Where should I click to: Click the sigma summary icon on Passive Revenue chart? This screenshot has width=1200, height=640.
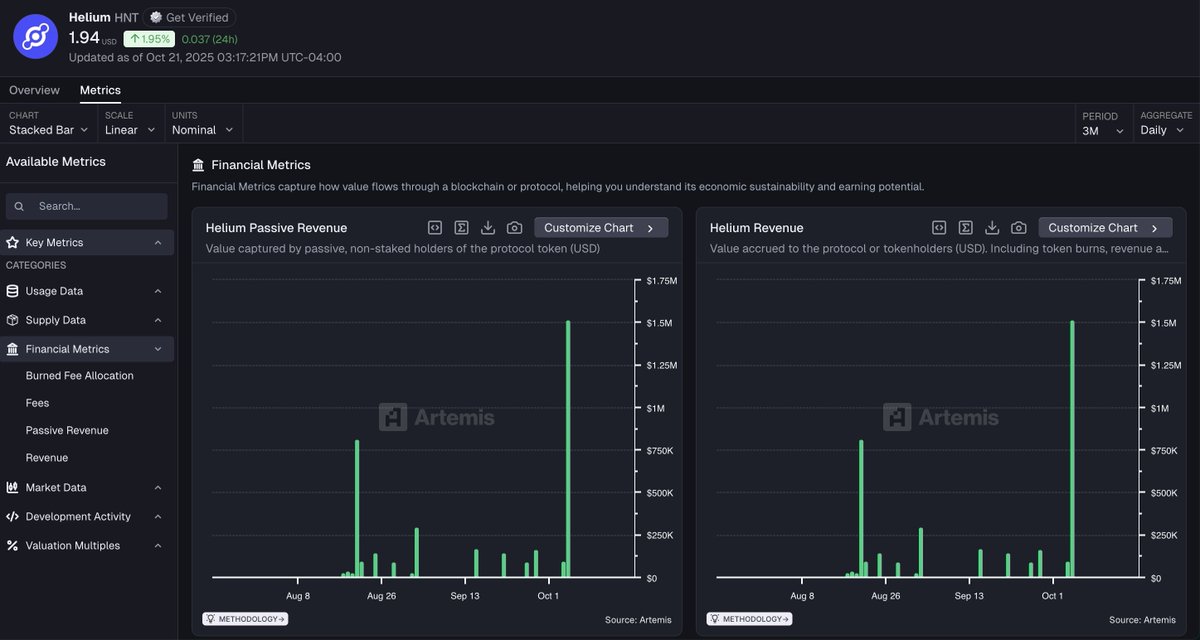click(461, 228)
